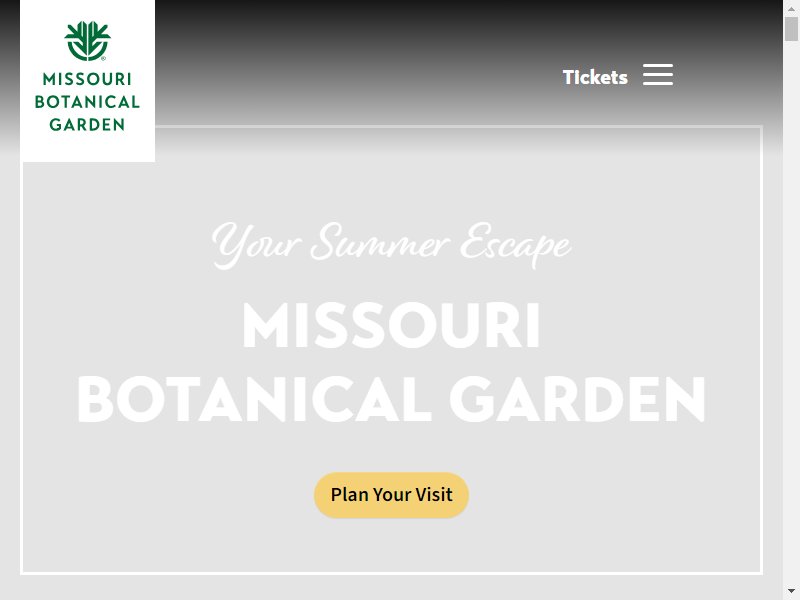This screenshot has width=800, height=600.
Task: Click the Your Summer Escape script heading
Action: click(x=391, y=245)
